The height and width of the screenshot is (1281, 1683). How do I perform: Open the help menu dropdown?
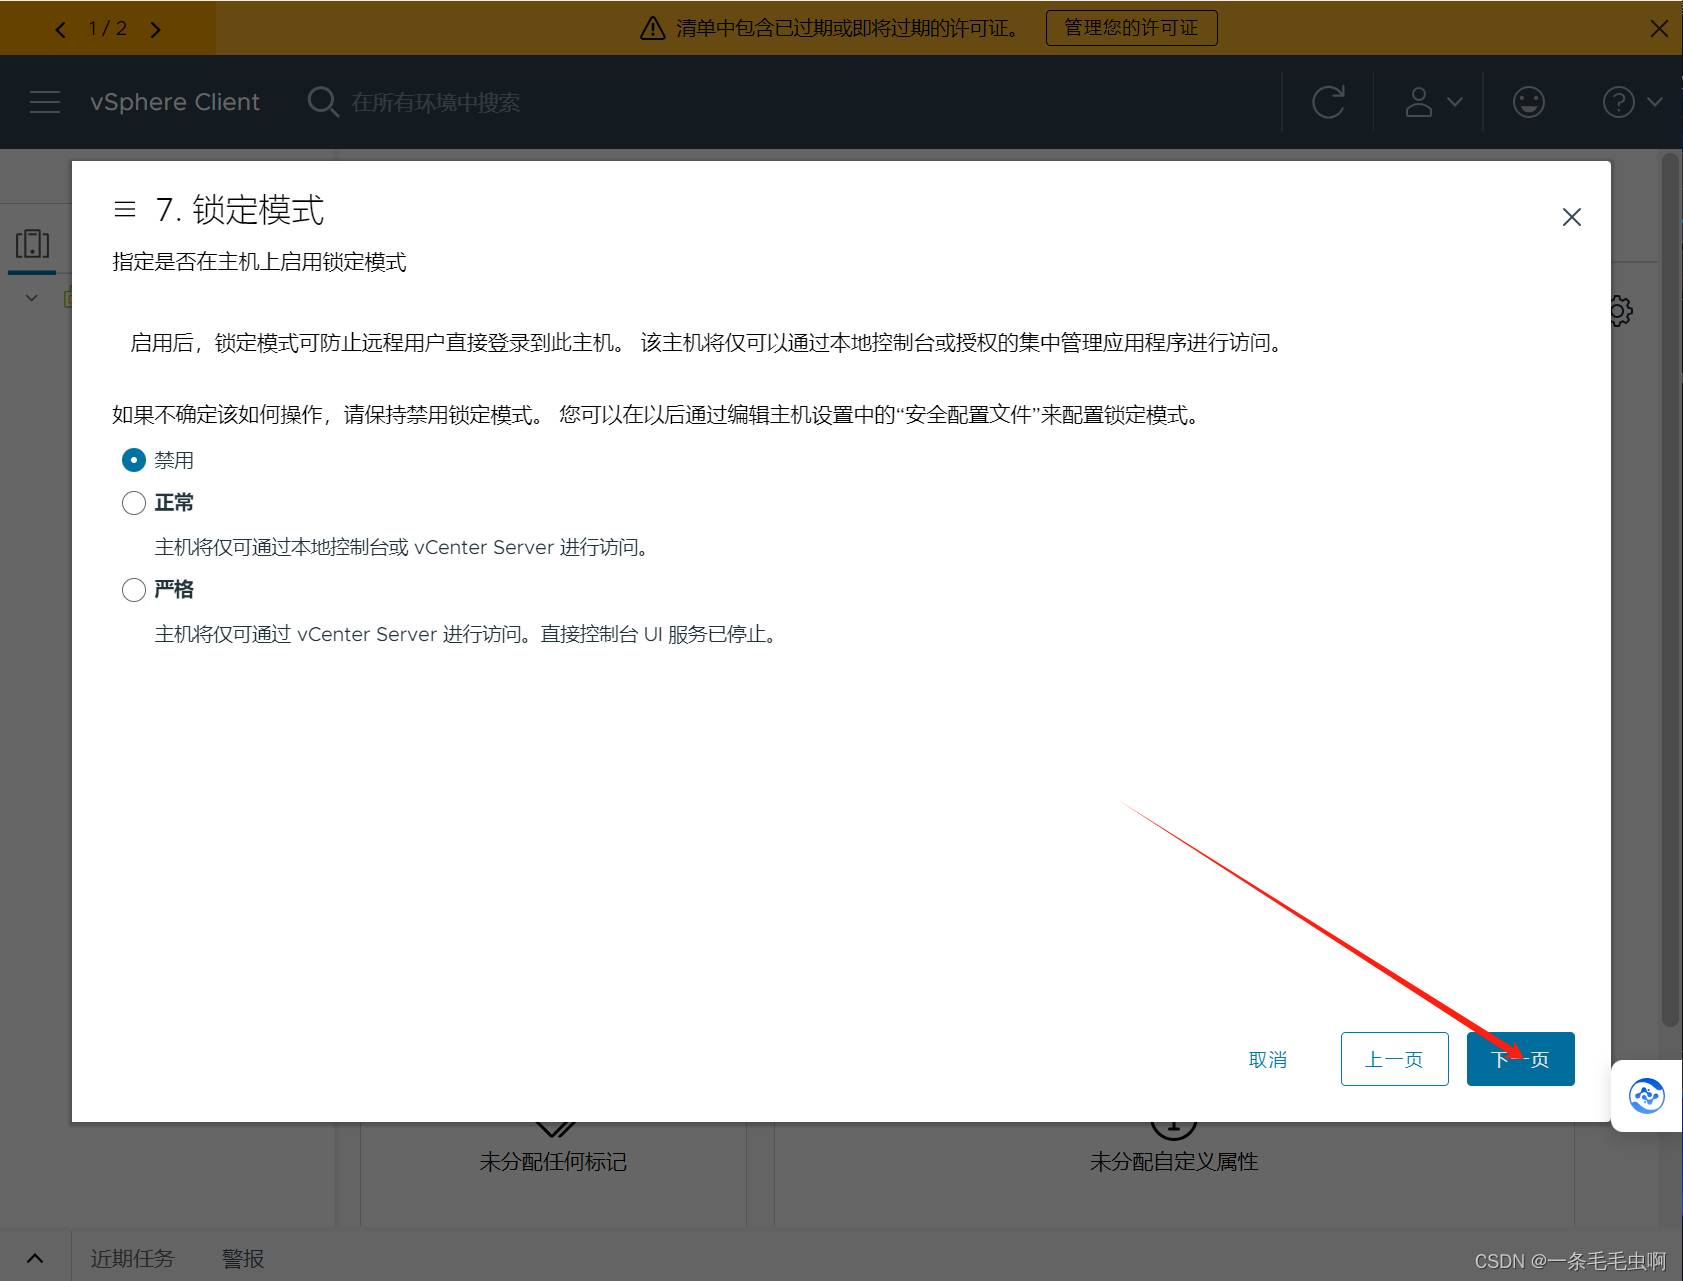[1631, 102]
